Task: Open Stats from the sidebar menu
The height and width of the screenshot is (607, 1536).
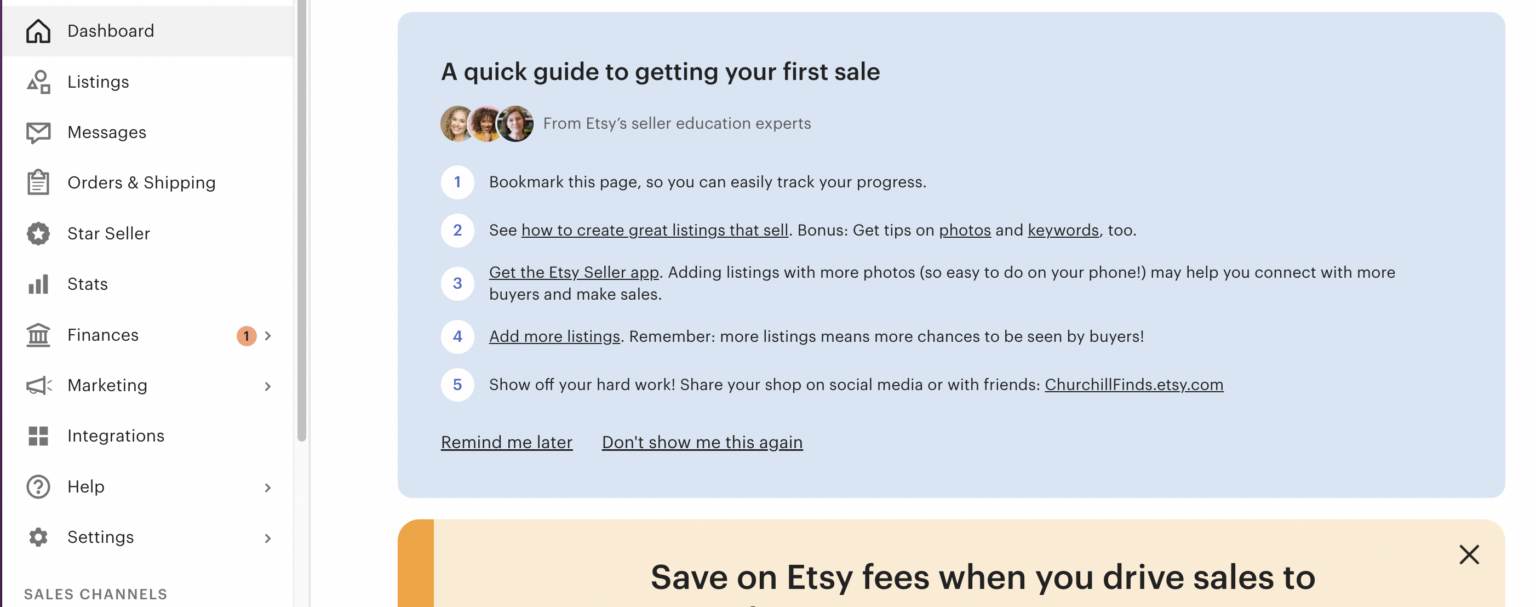Action: coord(87,283)
